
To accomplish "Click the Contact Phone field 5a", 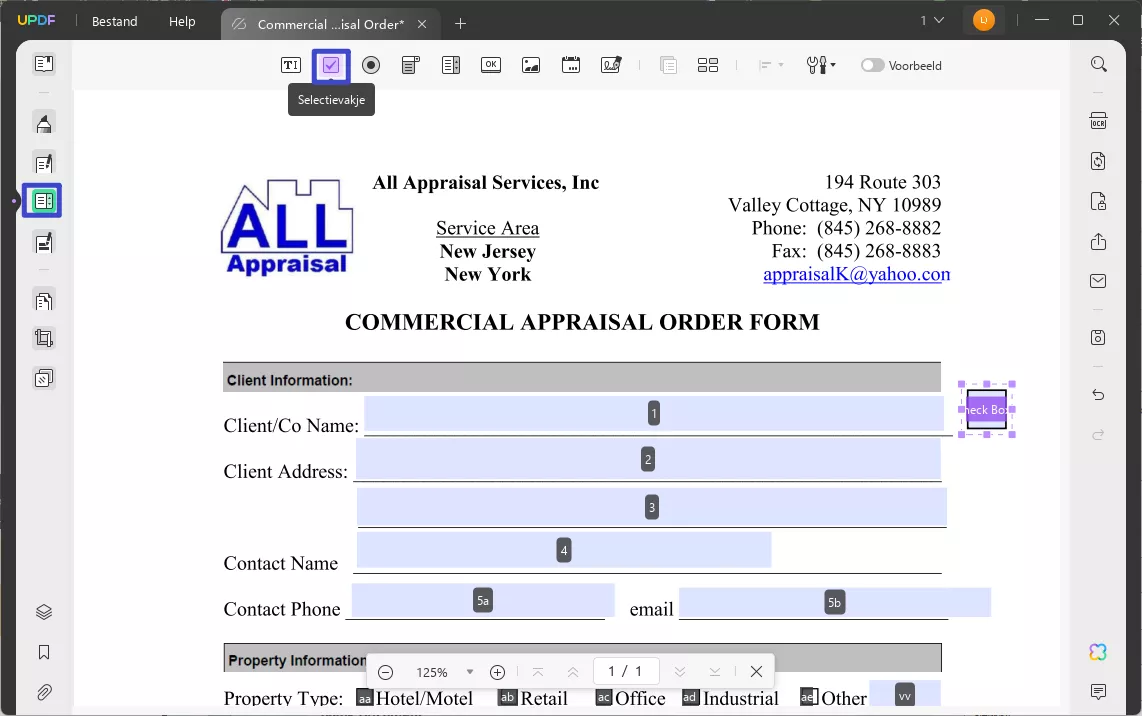I will point(483,600).
